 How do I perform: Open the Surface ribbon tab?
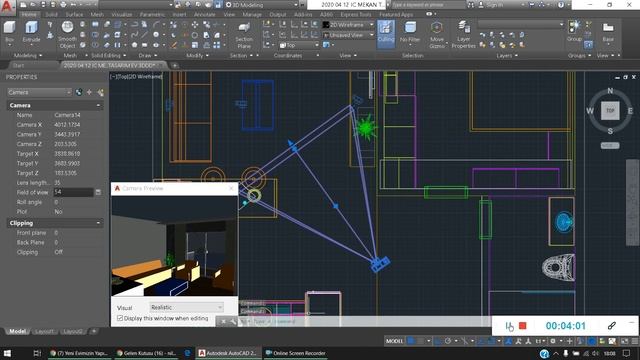(74, 14)
